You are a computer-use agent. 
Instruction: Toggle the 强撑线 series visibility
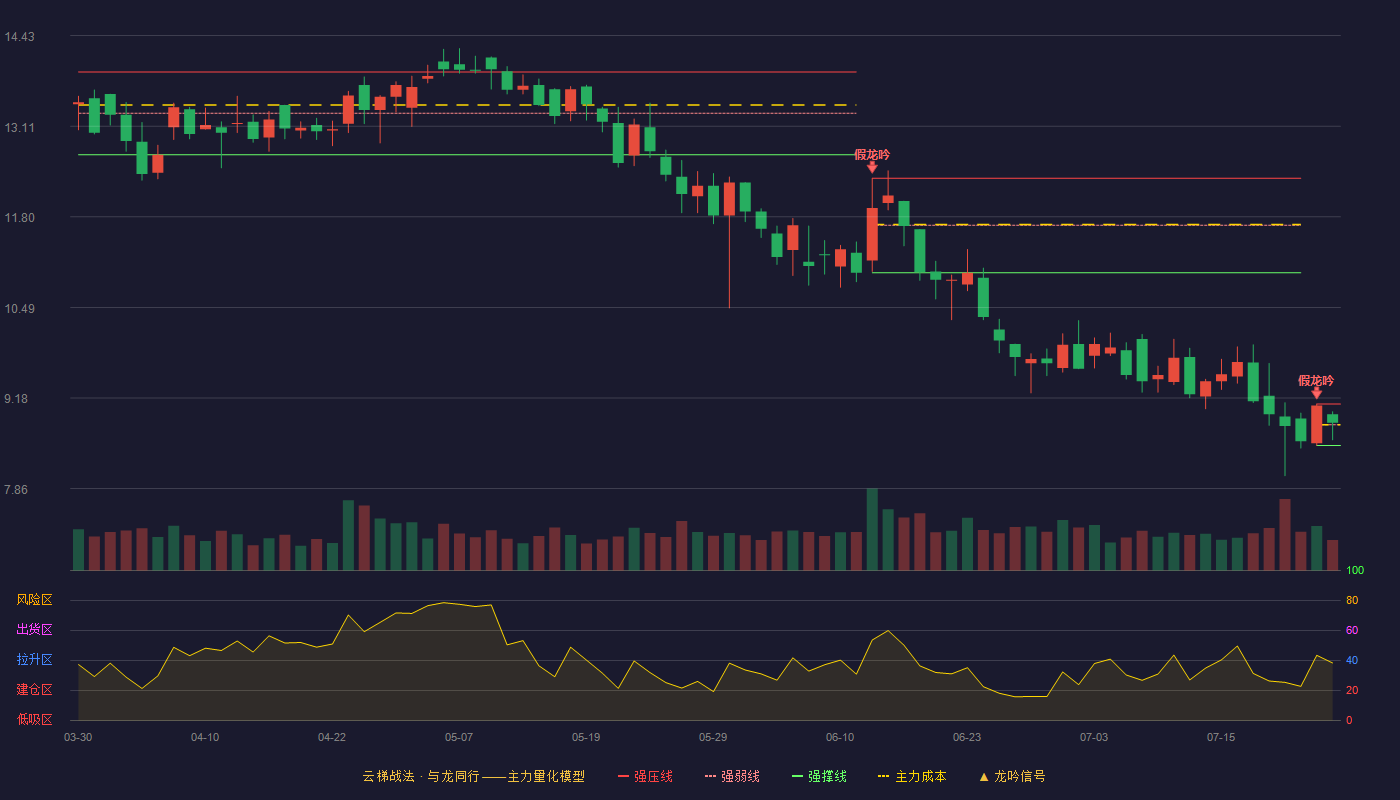click(819, 776)
